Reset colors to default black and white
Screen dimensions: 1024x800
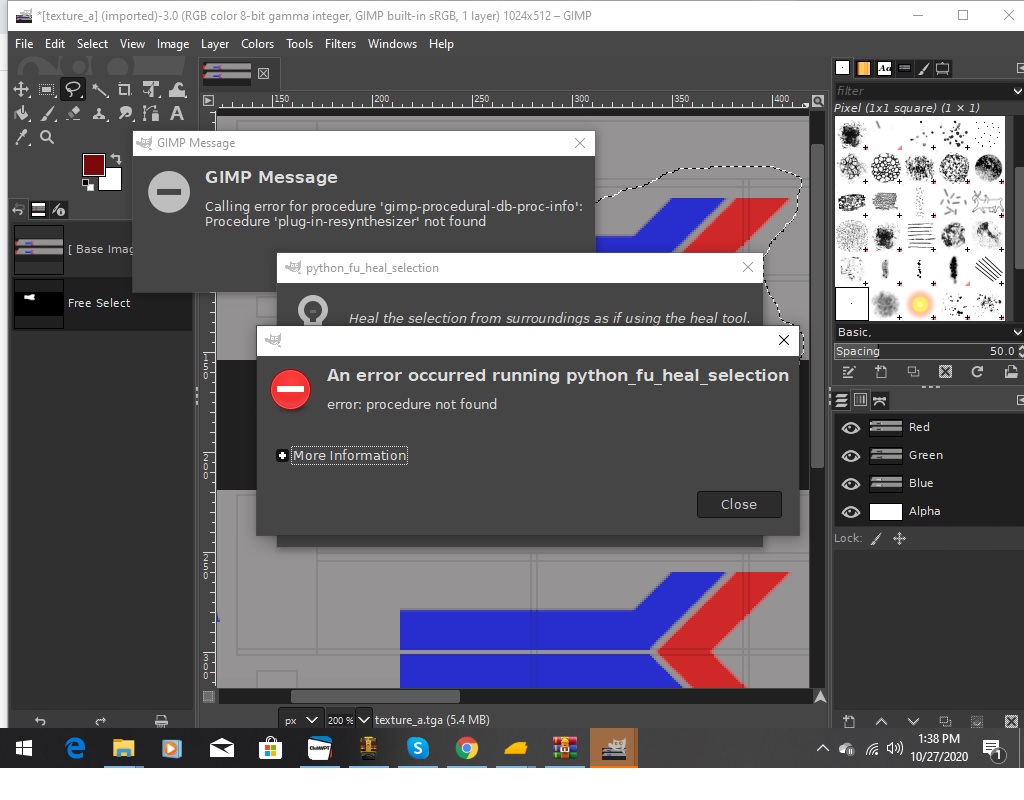[88, 186]
